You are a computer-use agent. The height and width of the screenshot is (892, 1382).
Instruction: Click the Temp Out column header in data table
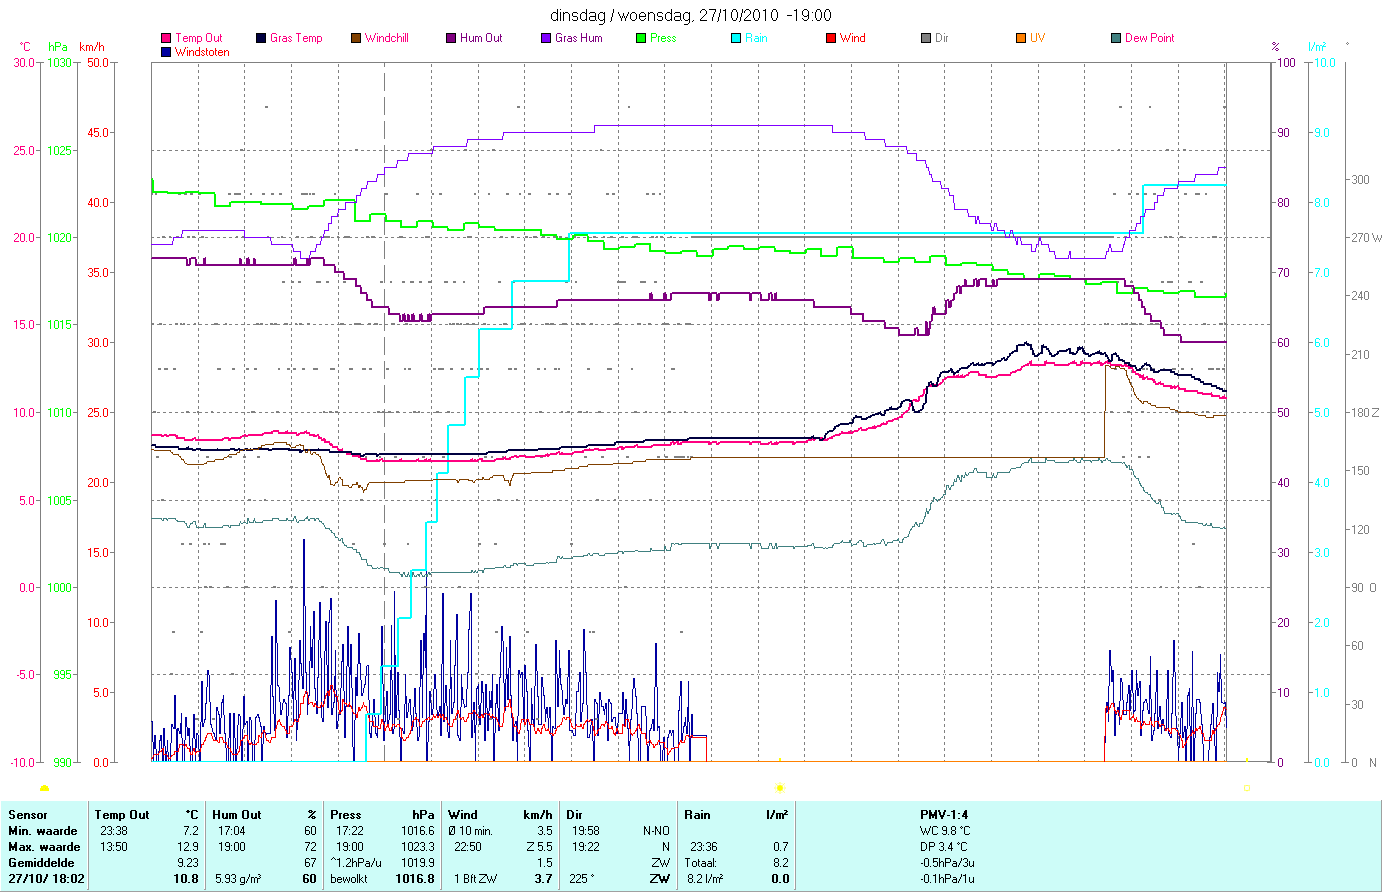coord(122,815)
